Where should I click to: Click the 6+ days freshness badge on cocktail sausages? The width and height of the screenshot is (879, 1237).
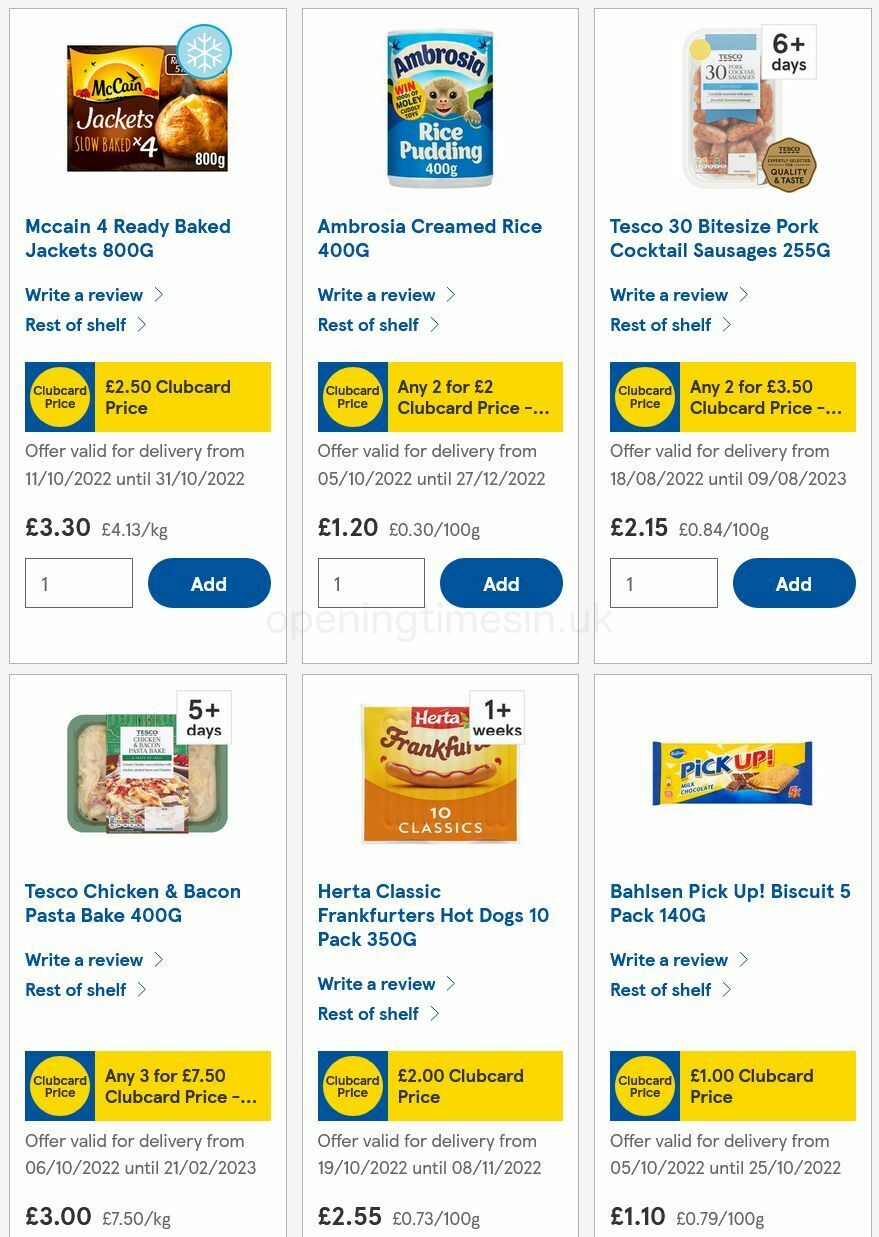coord(789,51)
